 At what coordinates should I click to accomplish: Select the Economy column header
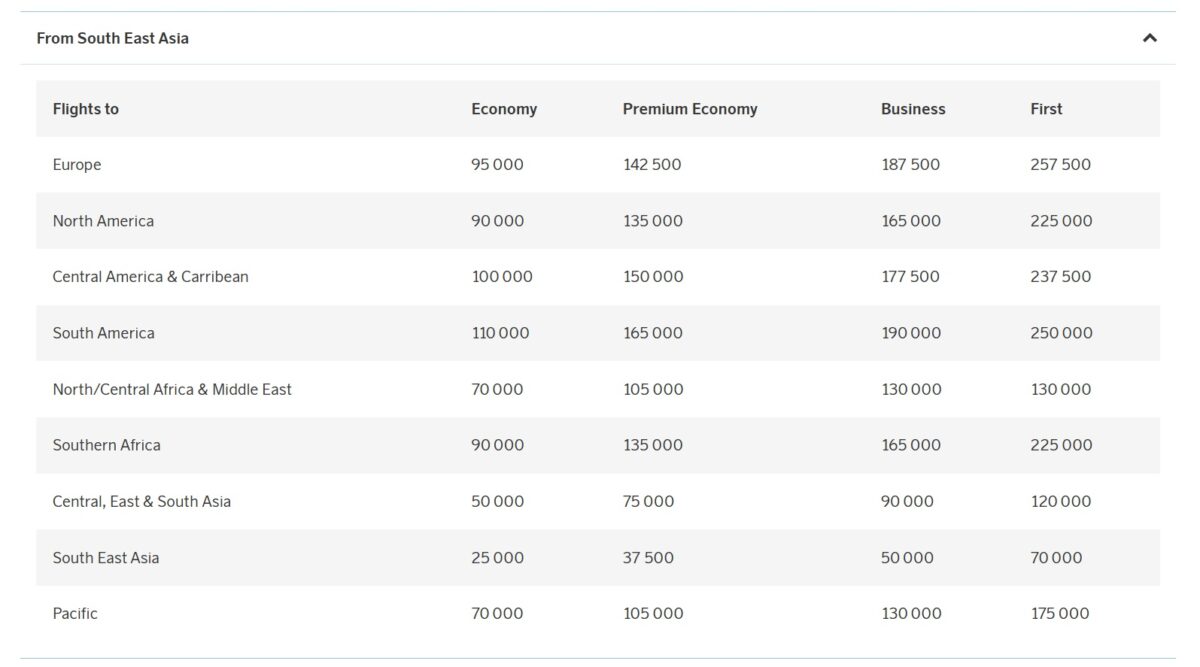505,109
